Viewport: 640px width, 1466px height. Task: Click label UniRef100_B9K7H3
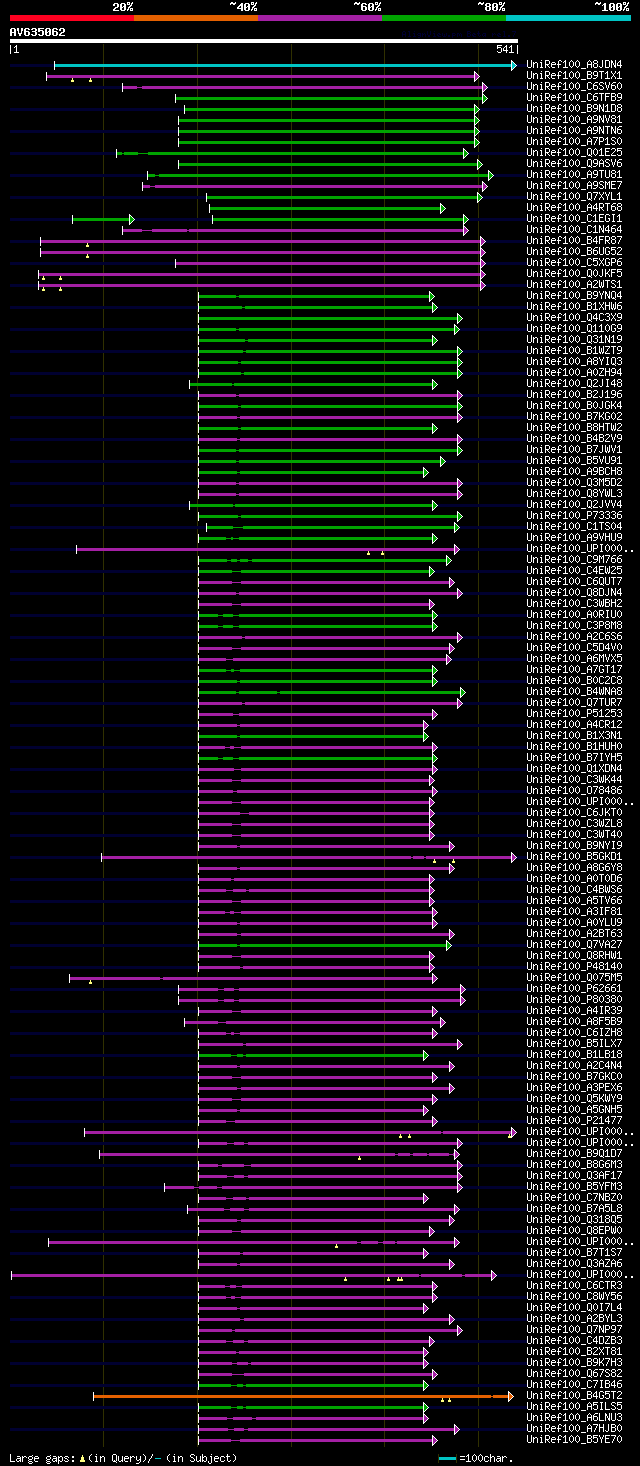(x=574, y=1363)
